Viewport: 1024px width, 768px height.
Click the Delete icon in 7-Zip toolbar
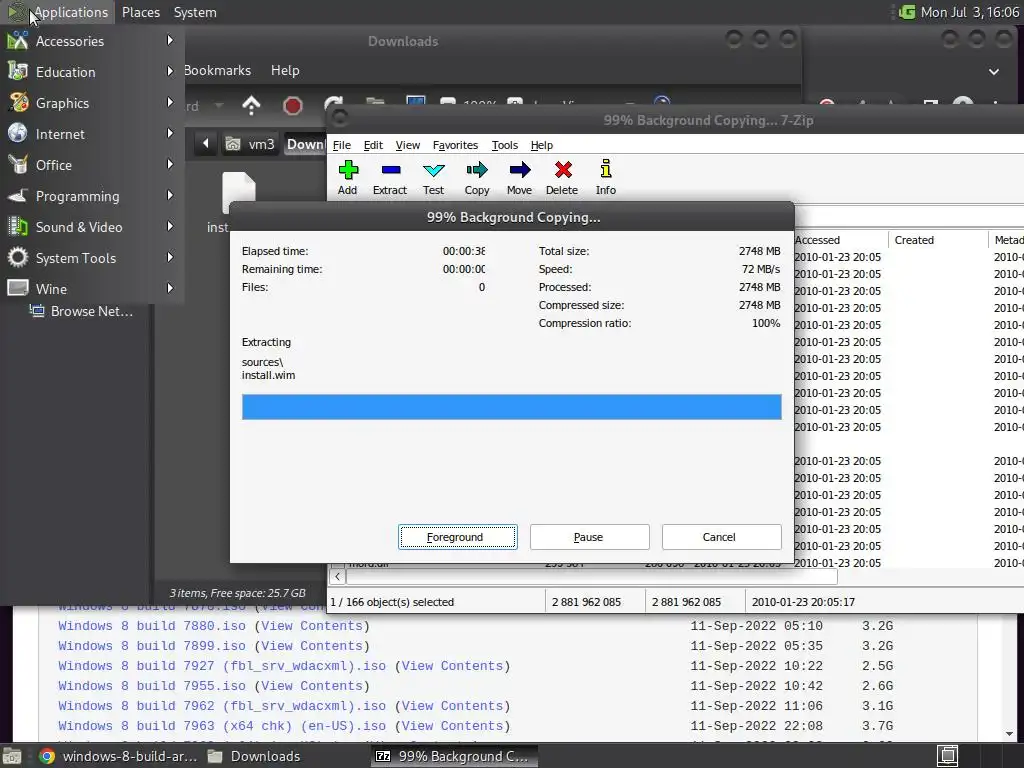pyautogui.click(x=563, y=170)
